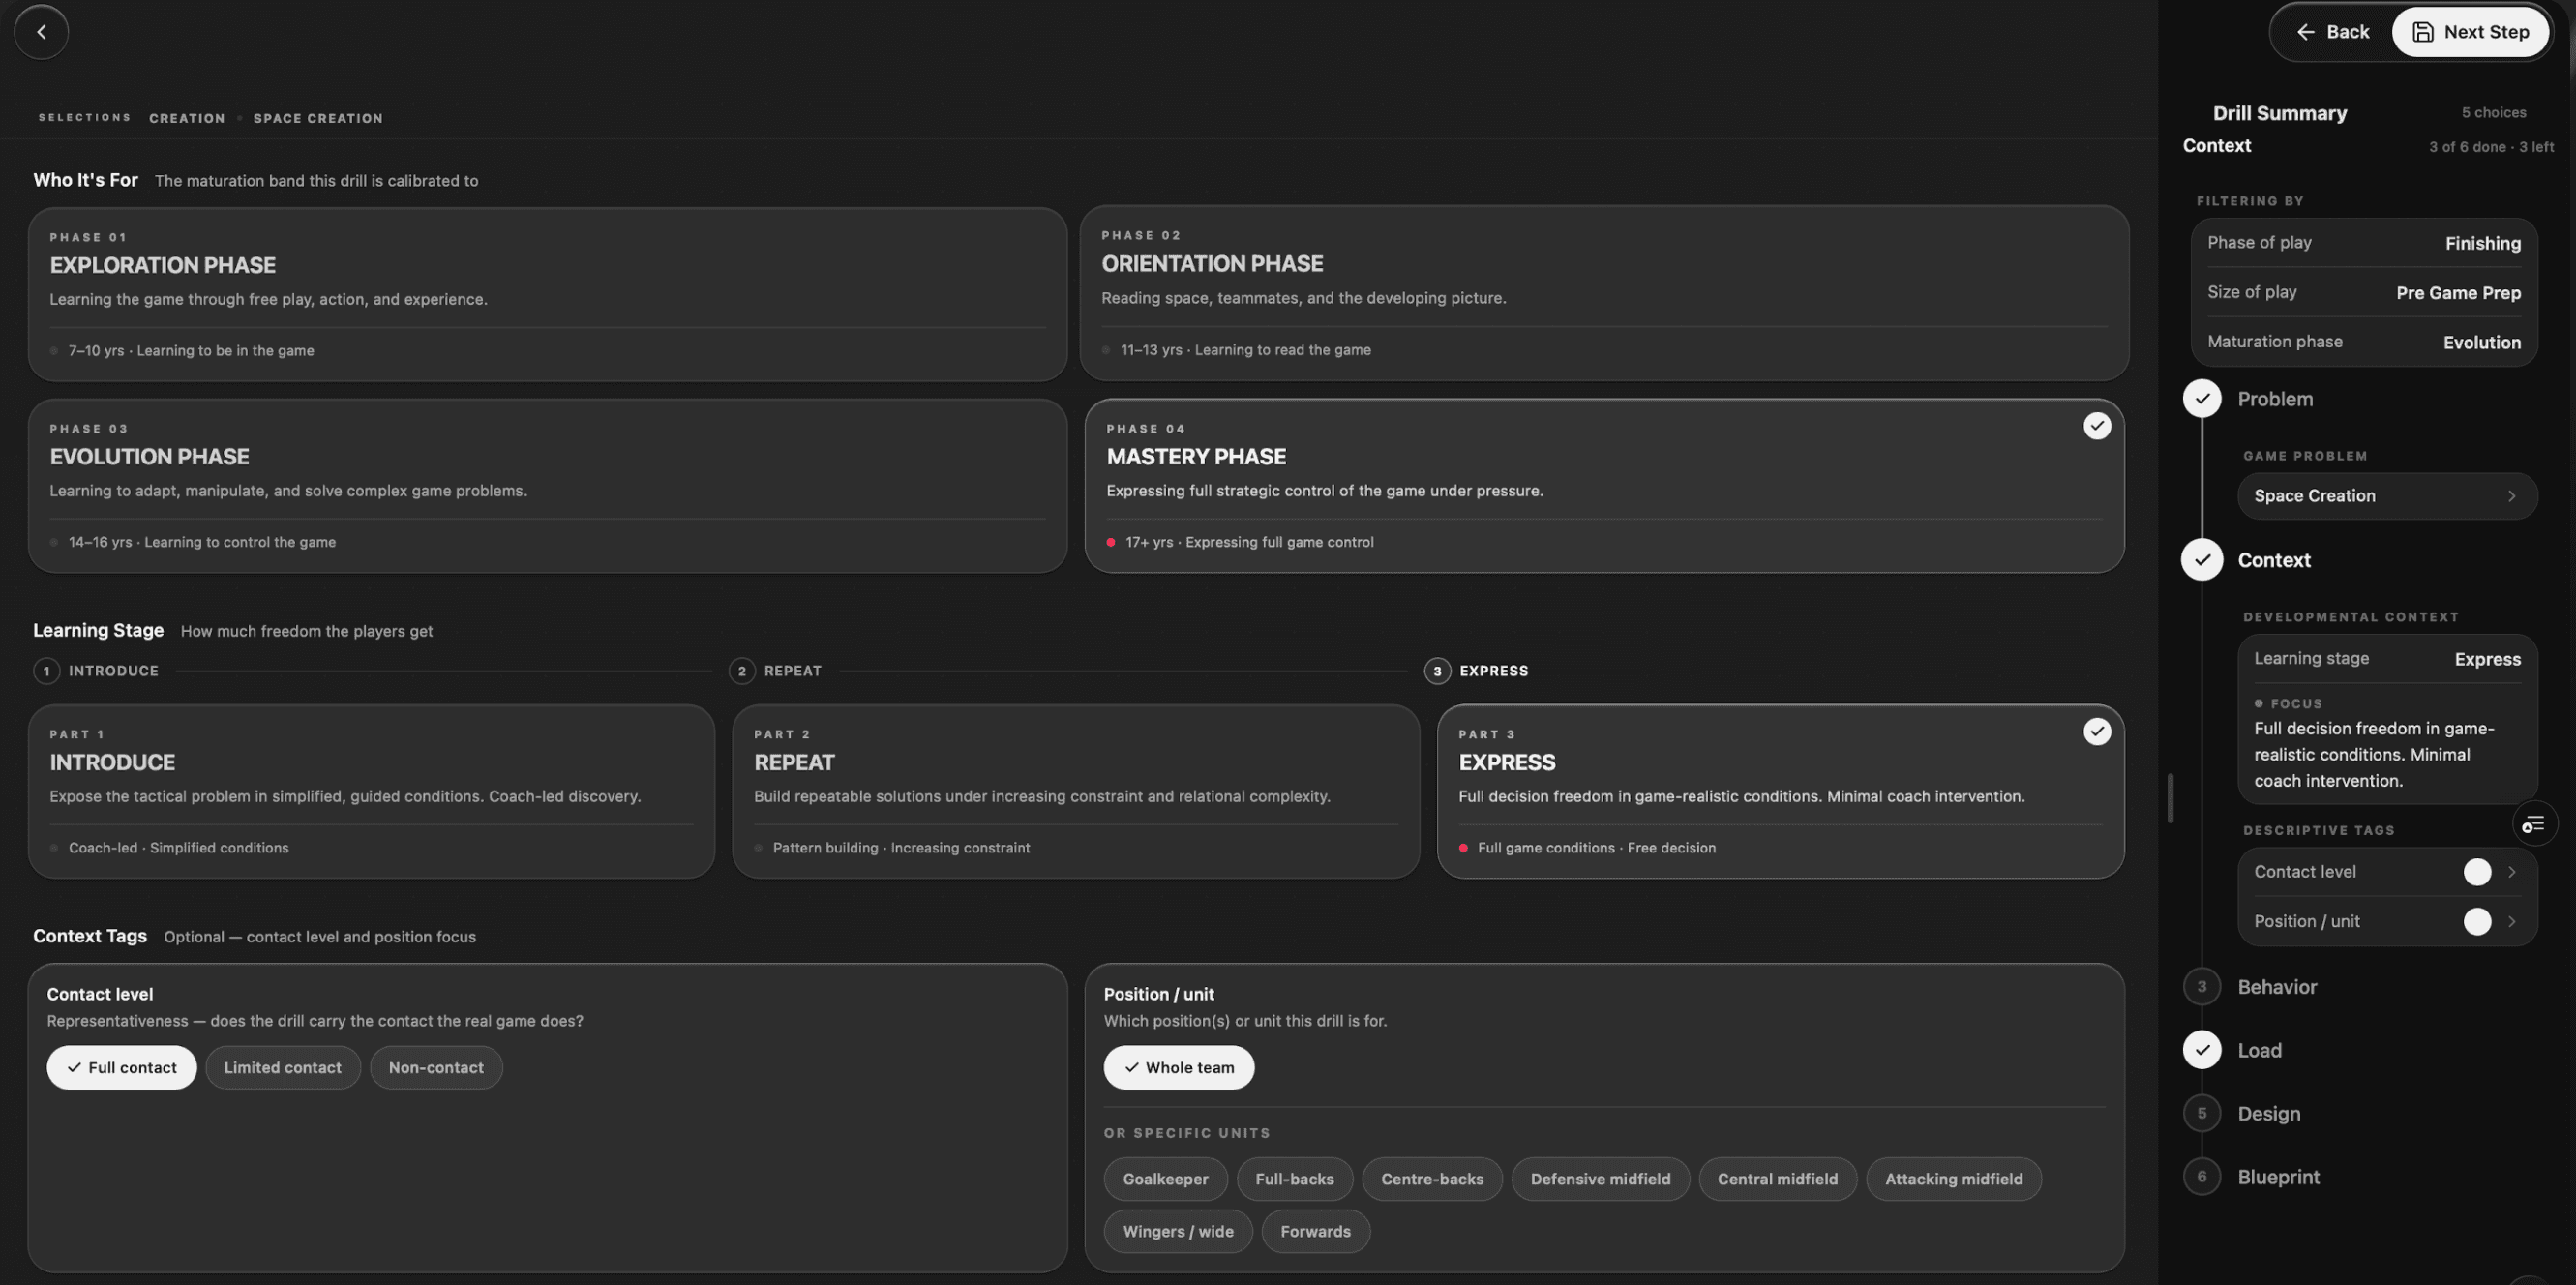Image resolution: width=2576 pixels, height=1285 pixels.
Task: Click the Contact level white dot indicator
Action: 2477,872
